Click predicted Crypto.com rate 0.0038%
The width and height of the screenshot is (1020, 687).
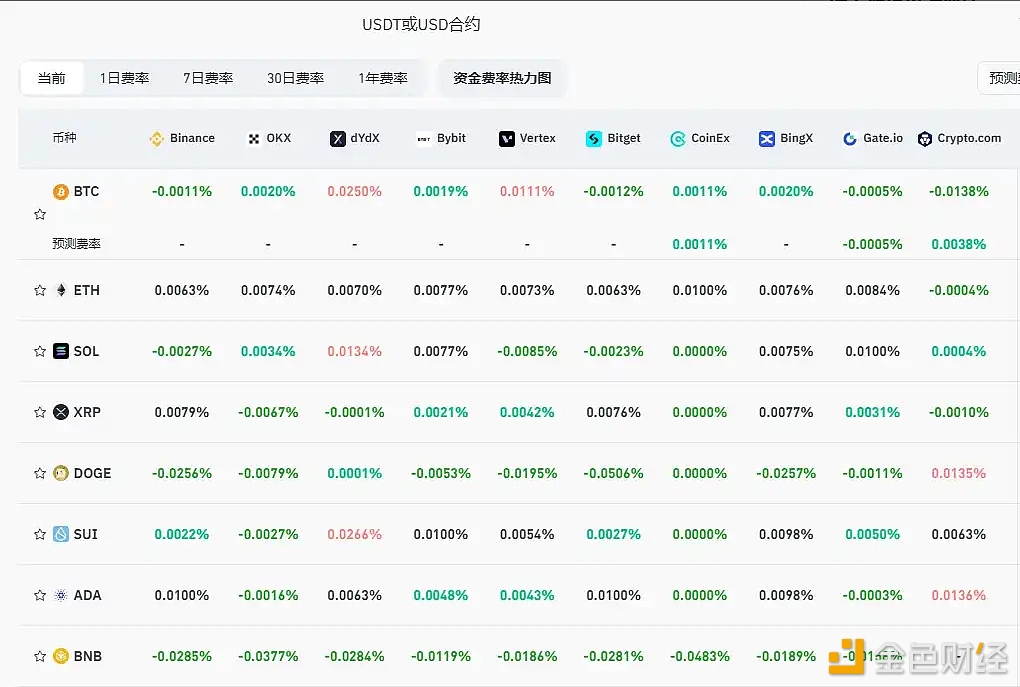pos(959,244)
